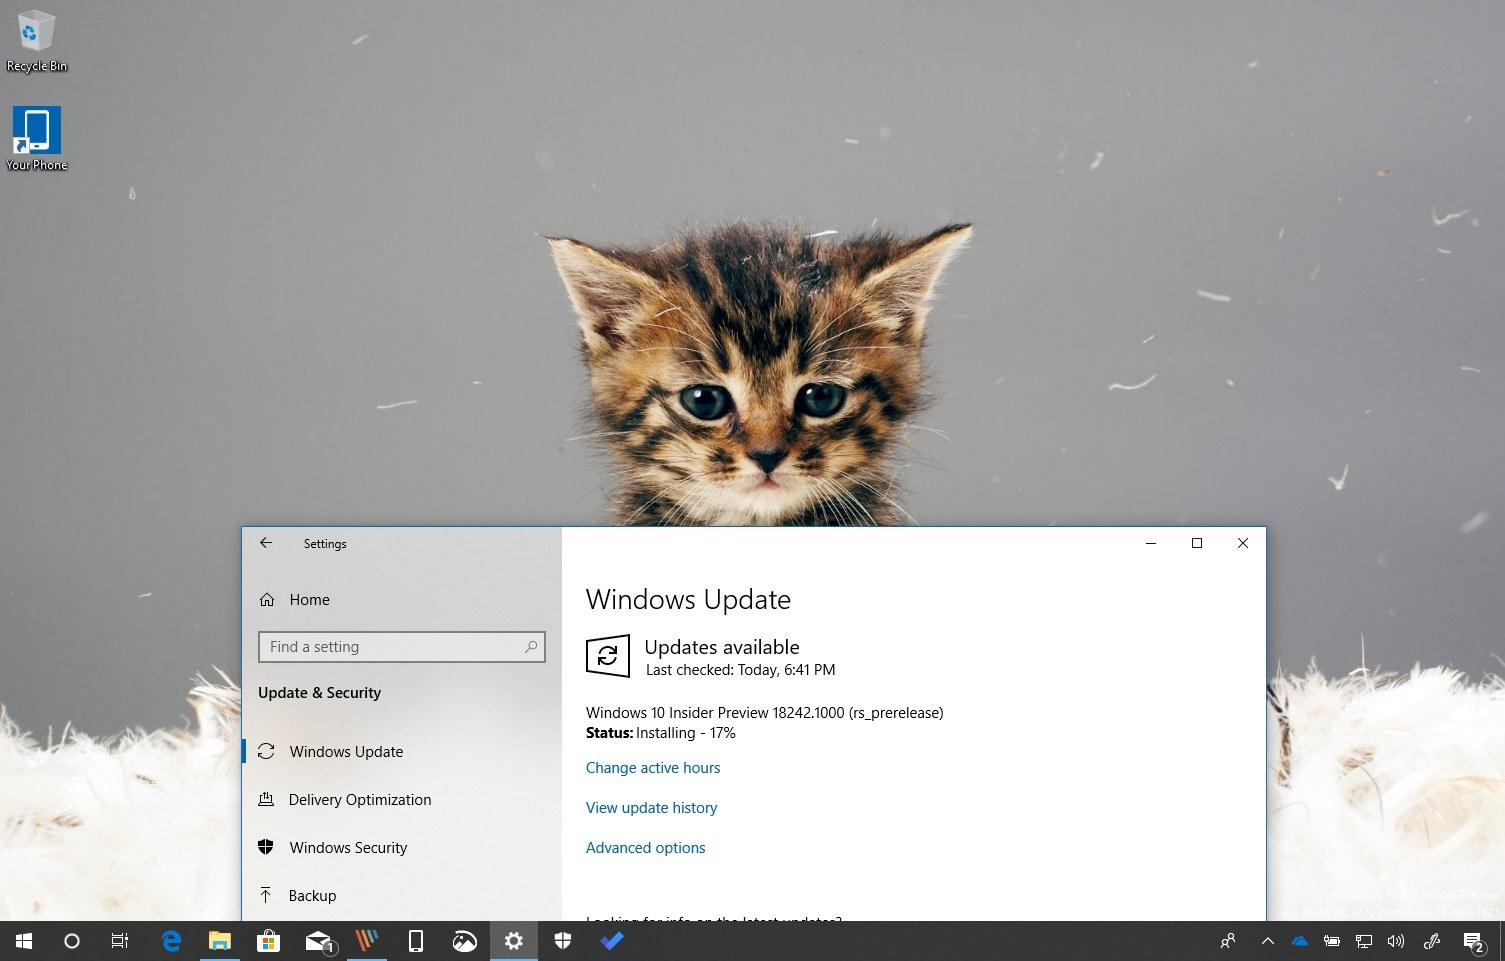Image resolution: width=1505 pixels, height=961 pixels.
Task: Open Advanced options link
Action: tap(645, 848)
